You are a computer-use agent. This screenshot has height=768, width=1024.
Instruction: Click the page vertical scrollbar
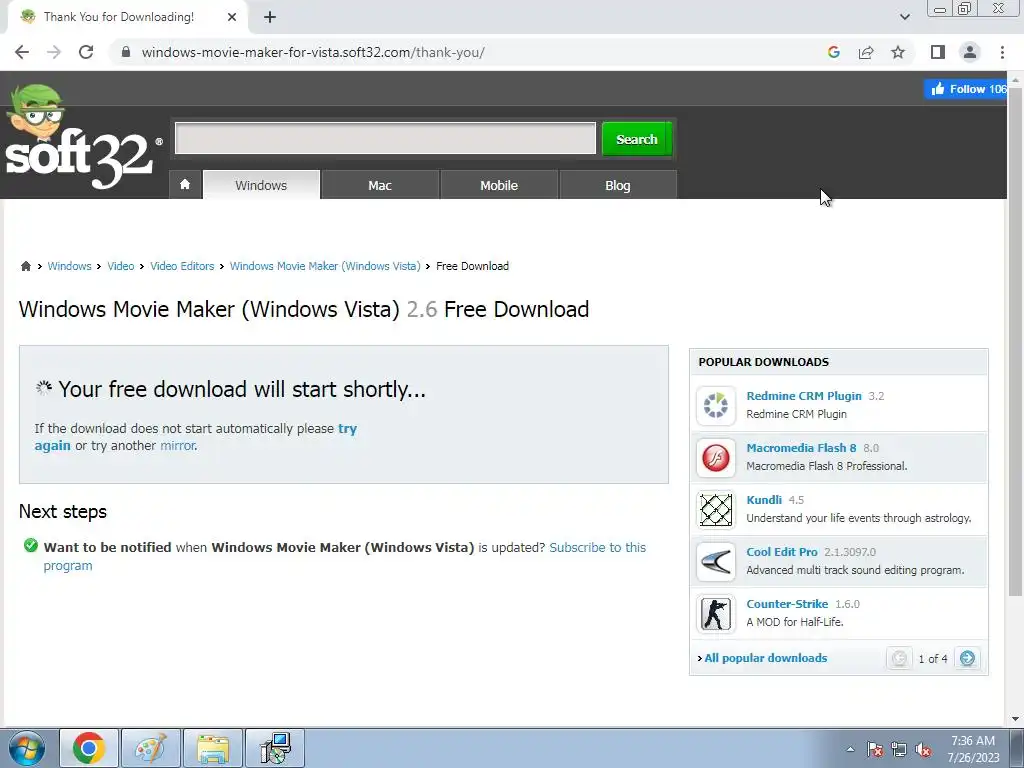[1014, 340]
